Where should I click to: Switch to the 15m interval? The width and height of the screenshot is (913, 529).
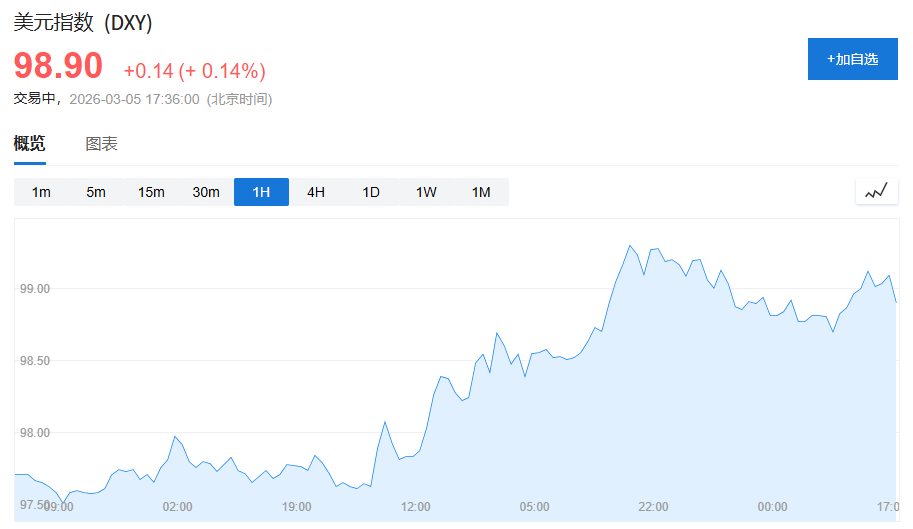(151, 192)
